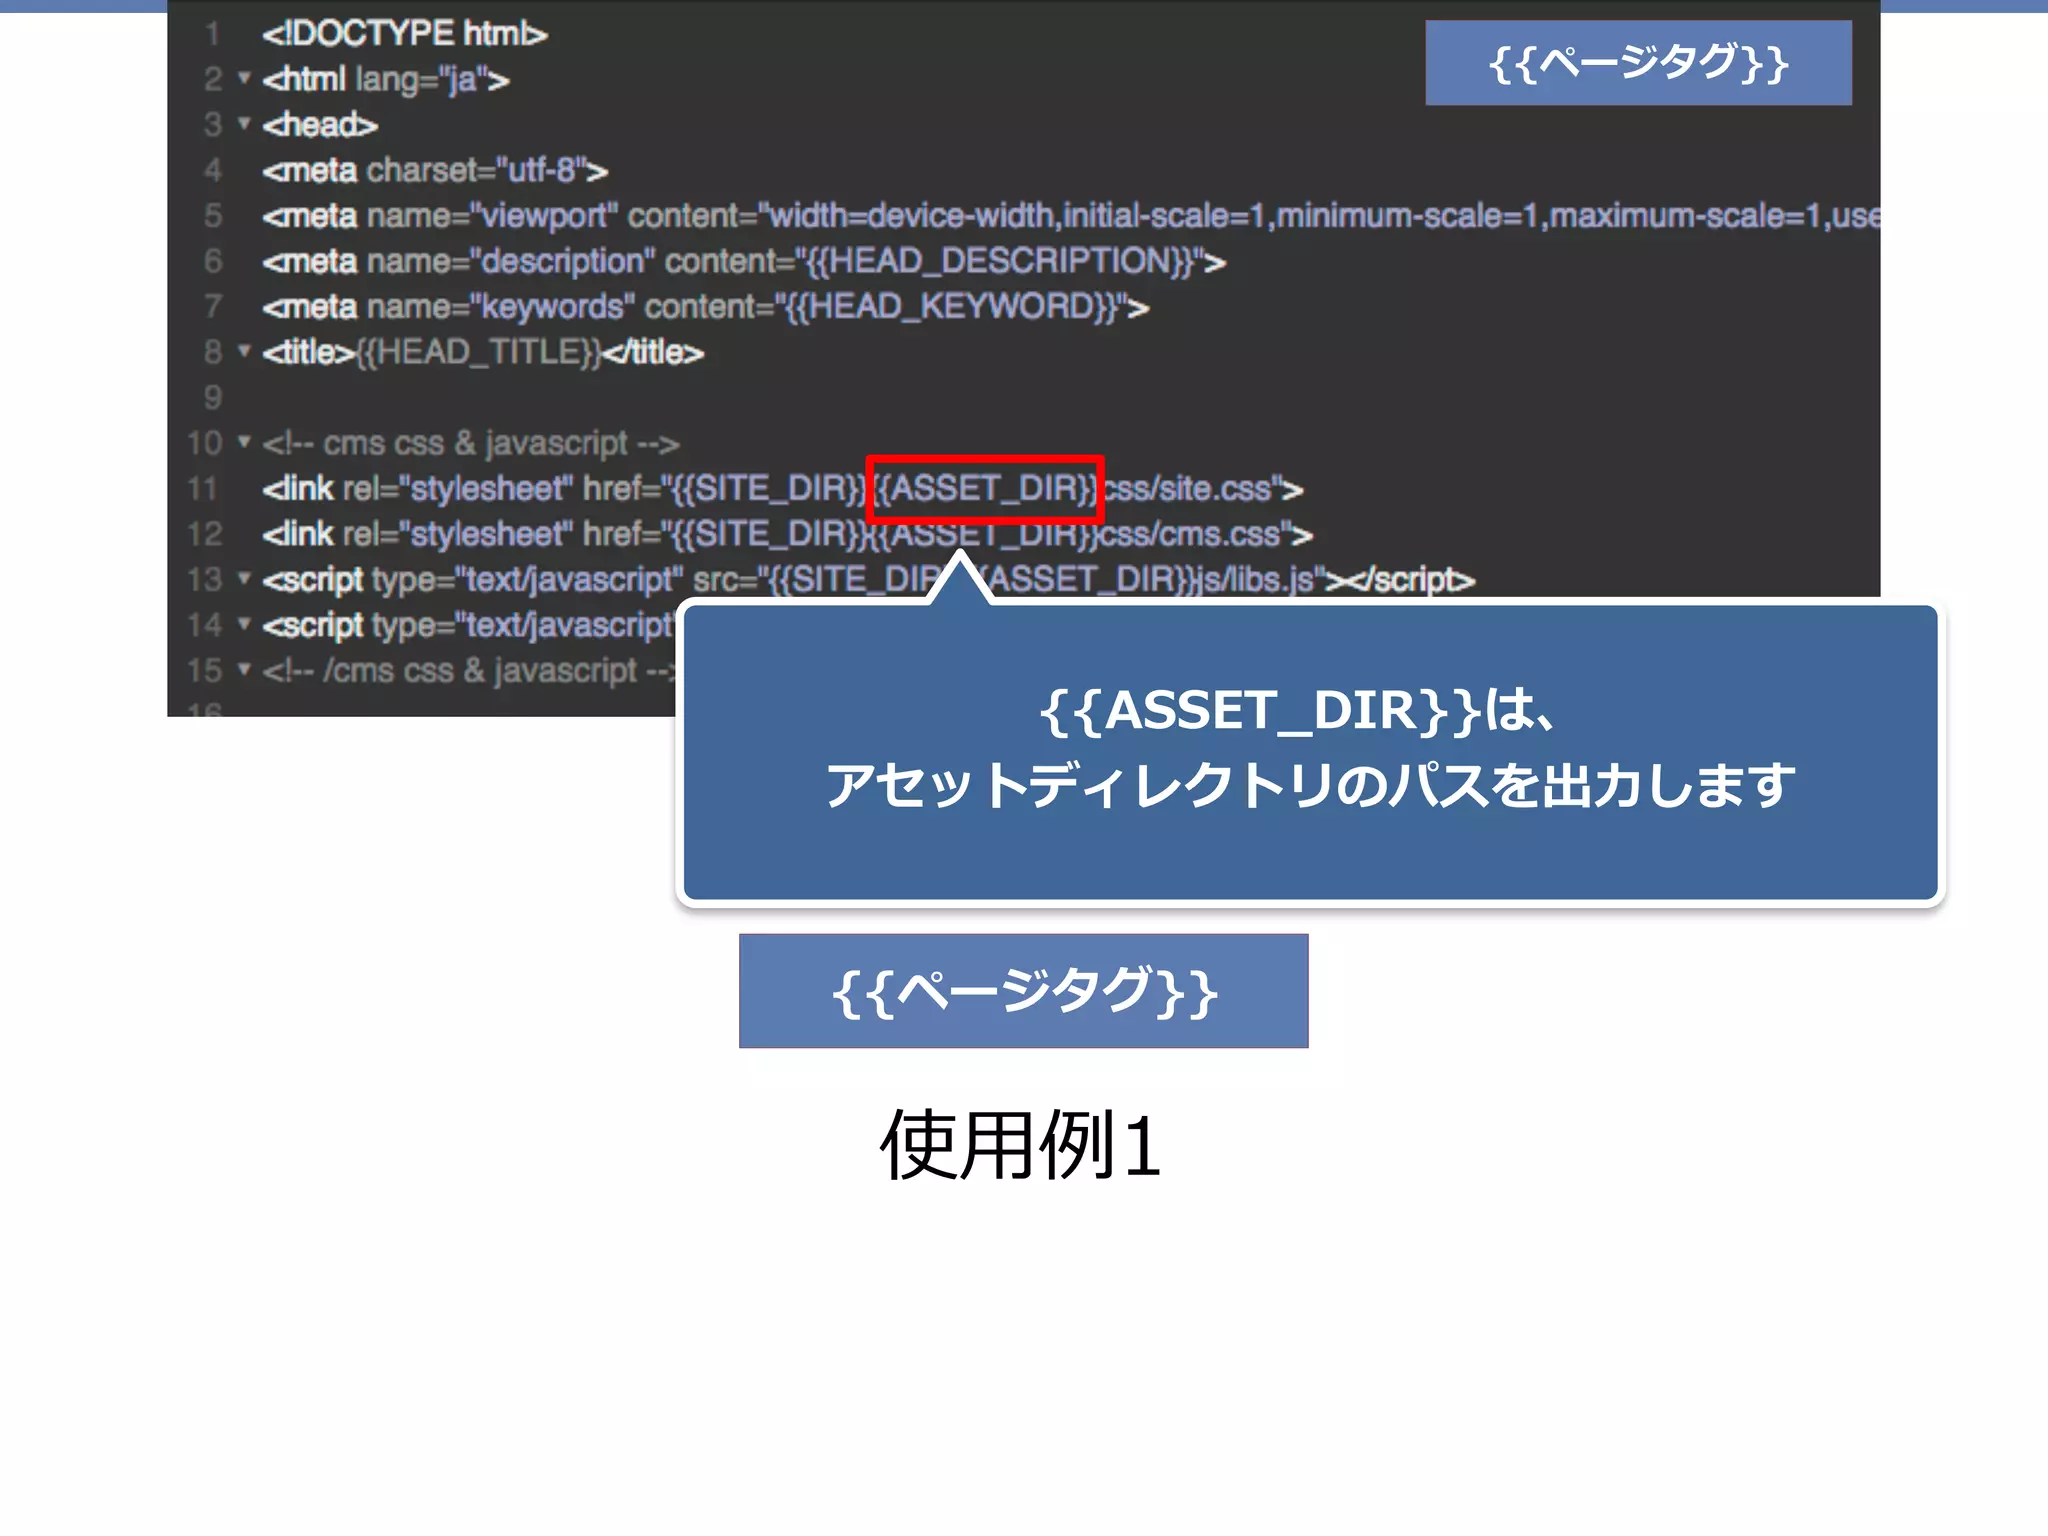Collapse the fold arrow on line 13 script
Screen dimensions: 2048x1536
[x=243, y=577]
